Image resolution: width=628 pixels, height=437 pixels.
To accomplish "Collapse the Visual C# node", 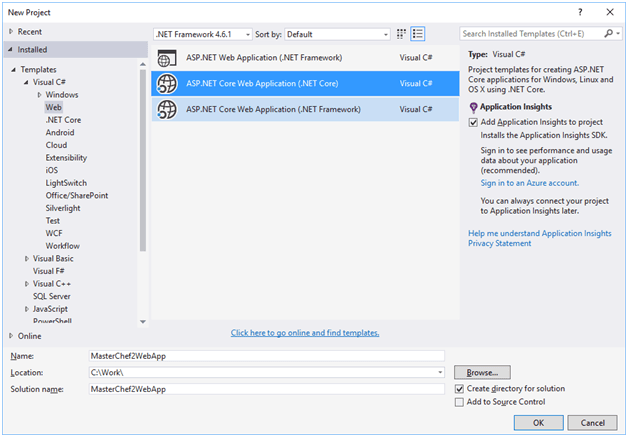I will pos(26,82).
